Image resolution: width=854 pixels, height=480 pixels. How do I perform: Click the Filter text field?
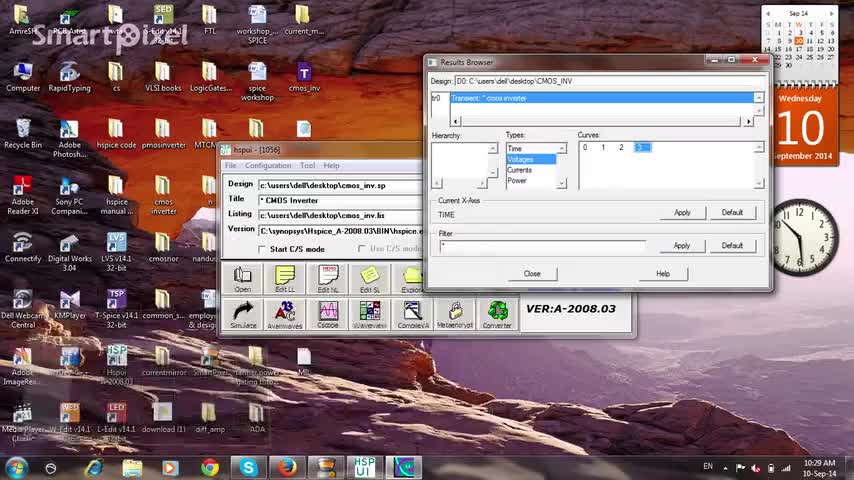pos(541,245)
